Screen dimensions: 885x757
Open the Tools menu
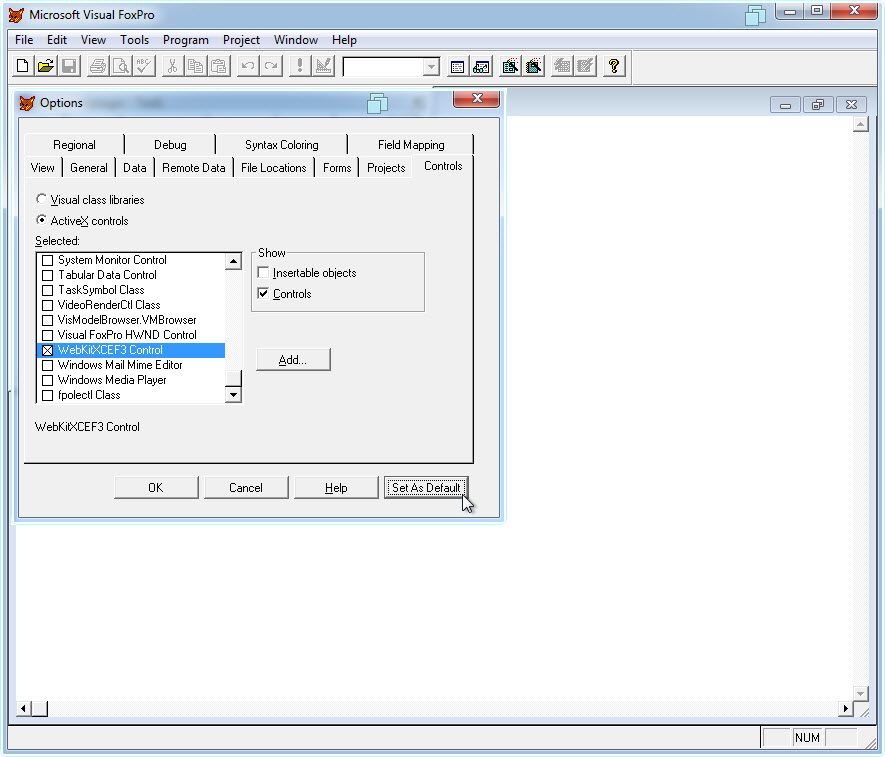(x=134, y=40)
